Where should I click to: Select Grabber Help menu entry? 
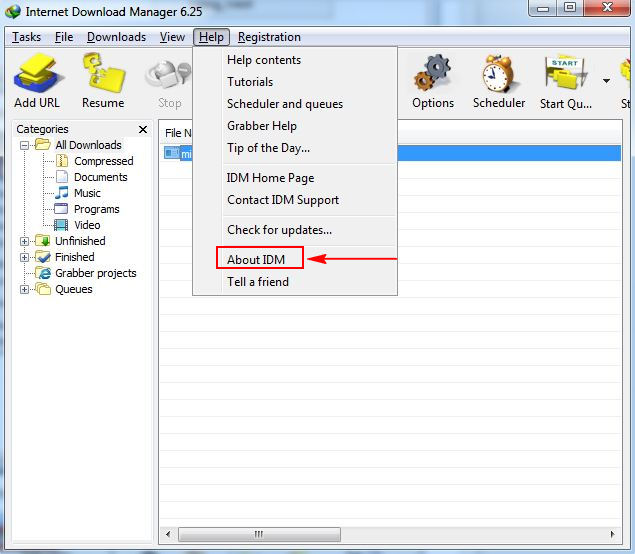[295, 126]
